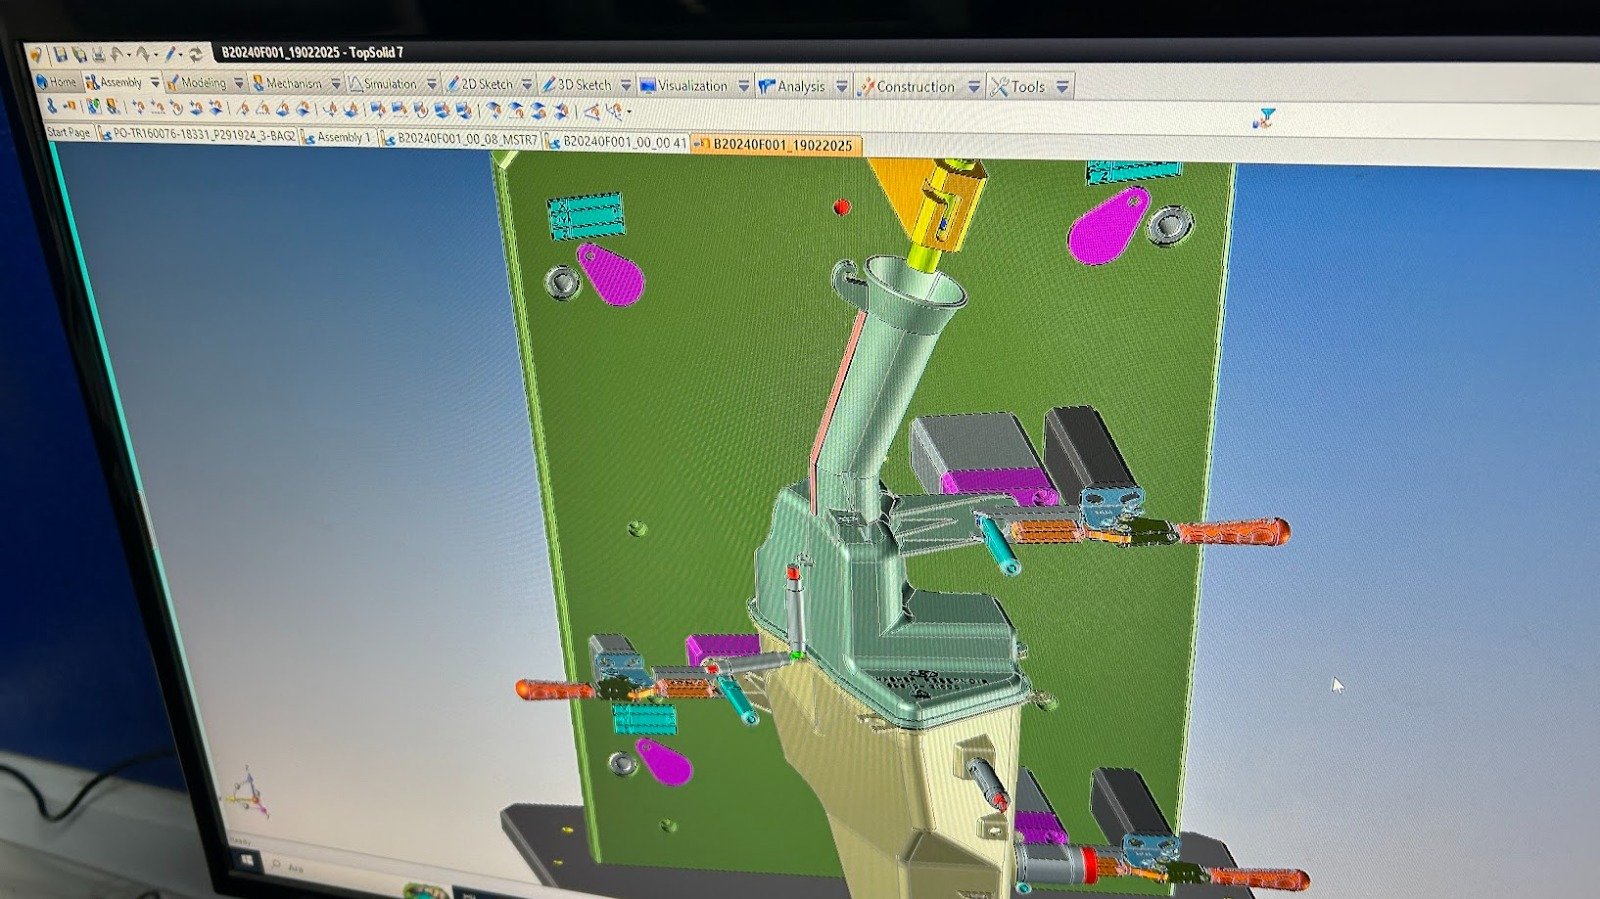The image size is (1600, 899).
Task: Click the Save icon in title bar
Action: (61, 54)
